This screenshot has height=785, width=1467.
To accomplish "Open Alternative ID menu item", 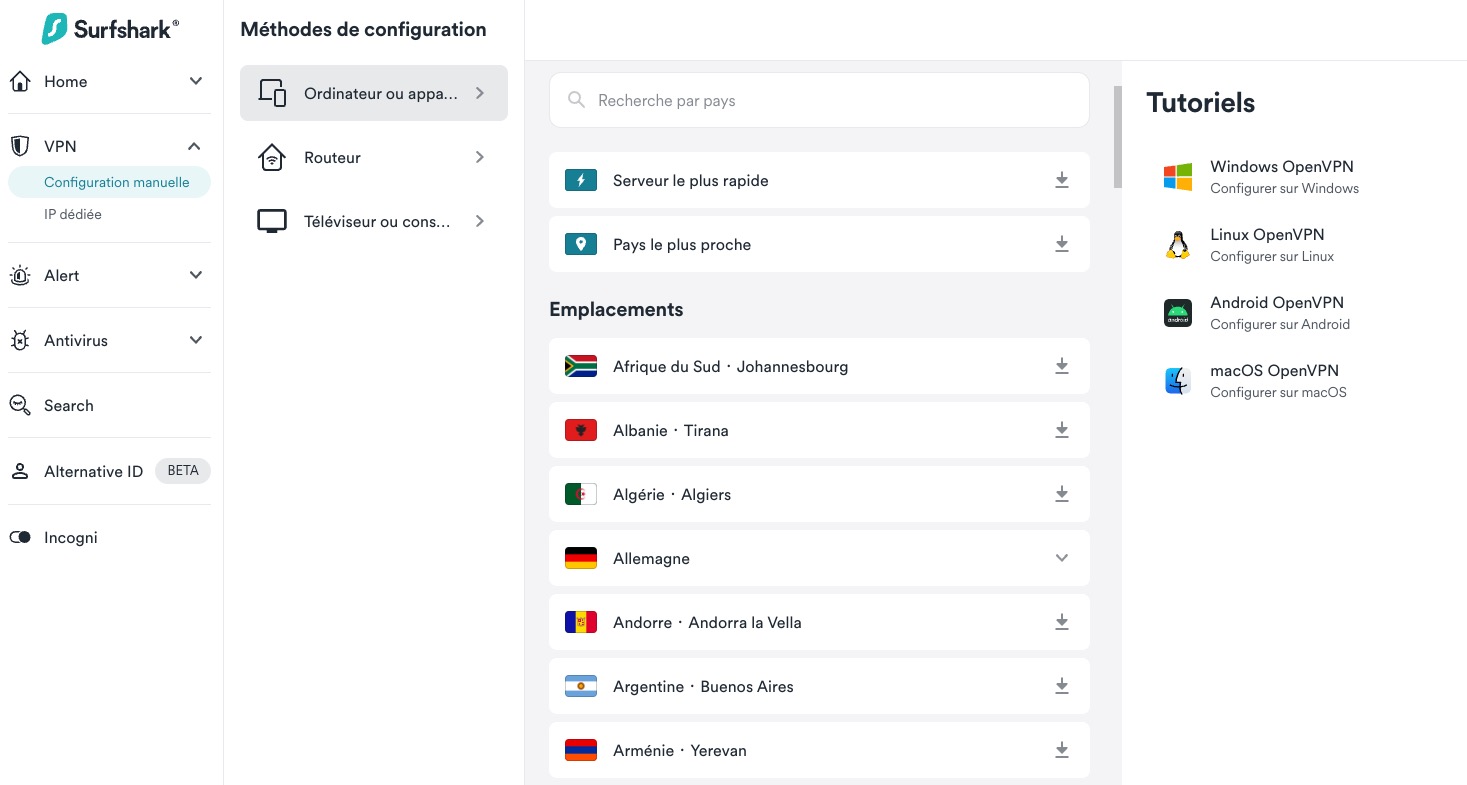I will point(94,471).
